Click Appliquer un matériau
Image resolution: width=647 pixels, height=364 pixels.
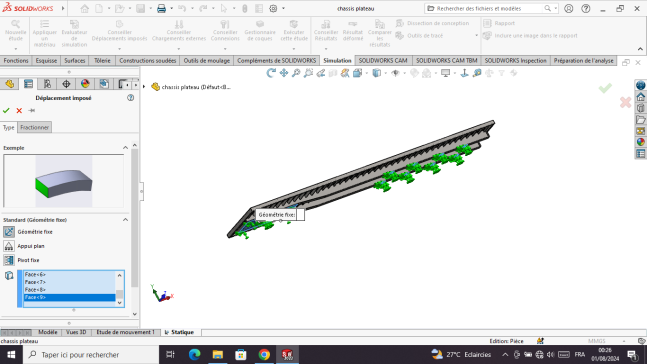pos(45,33)
